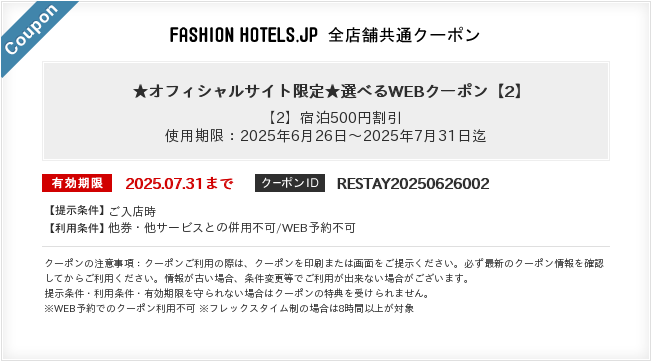654x362 pixels.
Task: Select the 全店舗共通クーポン heading
Action: (404, 35)
